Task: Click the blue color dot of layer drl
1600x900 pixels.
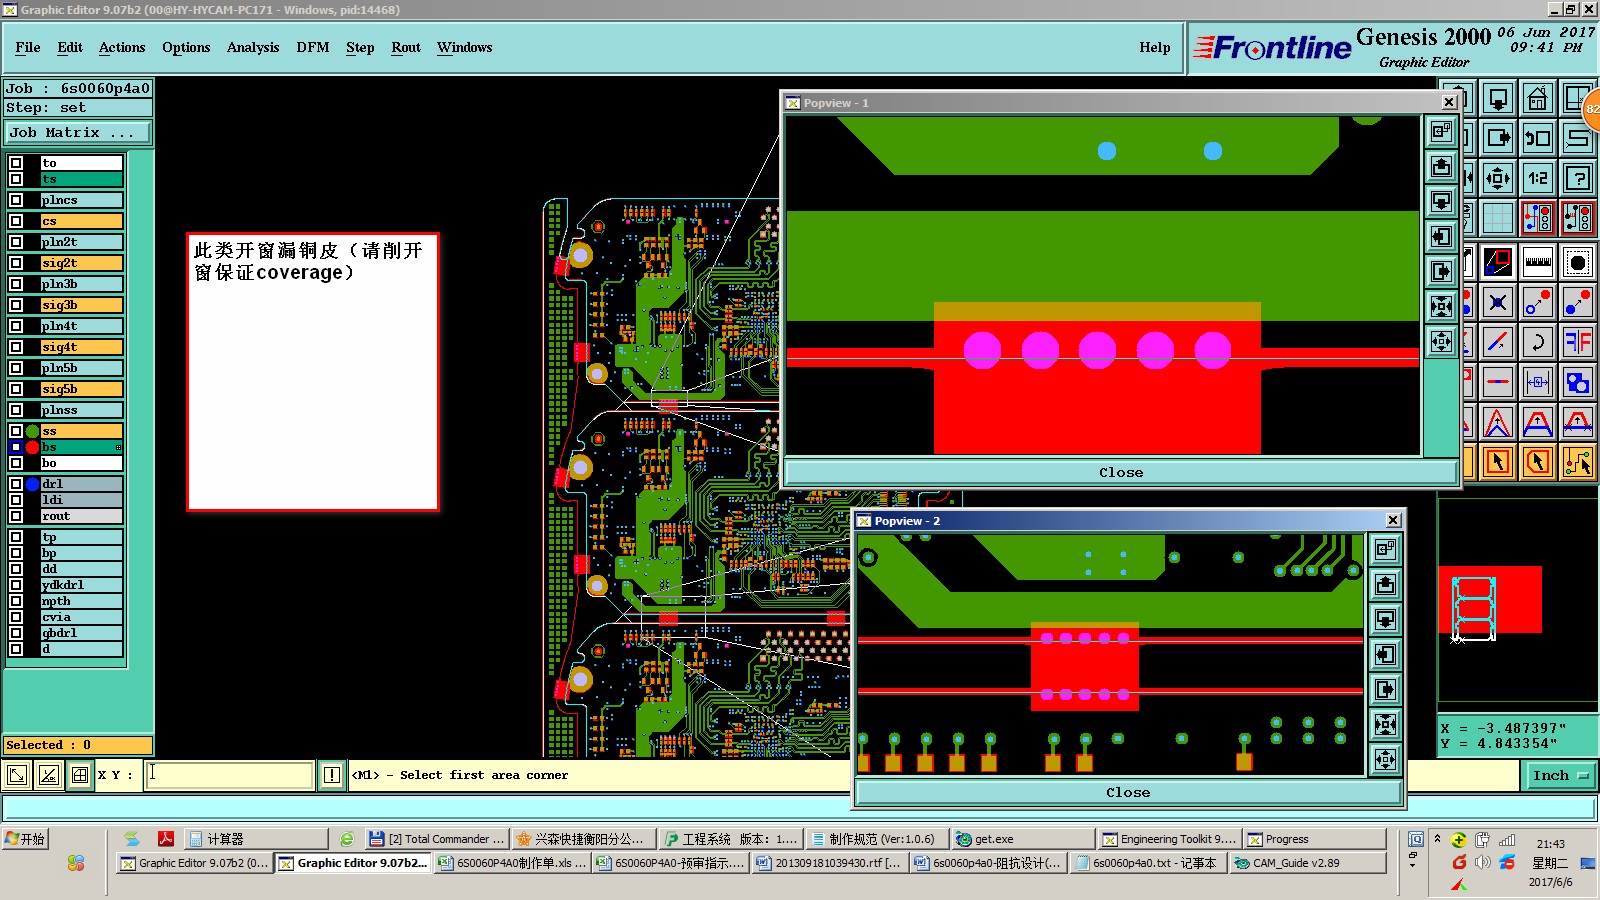Action: tap(32, 484)
